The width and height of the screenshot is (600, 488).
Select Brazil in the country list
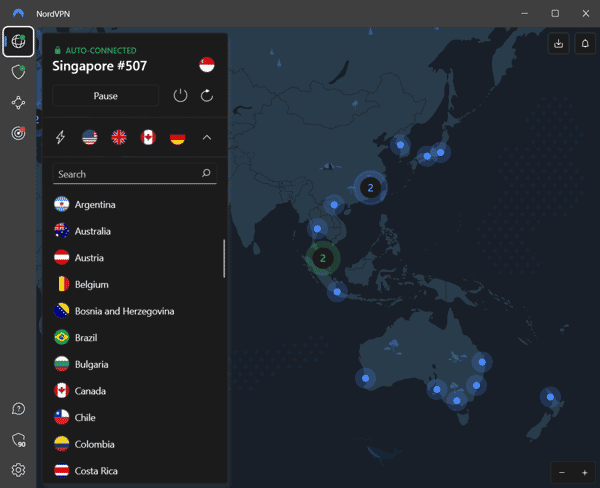pyautogui.click(x=135, y=338)
